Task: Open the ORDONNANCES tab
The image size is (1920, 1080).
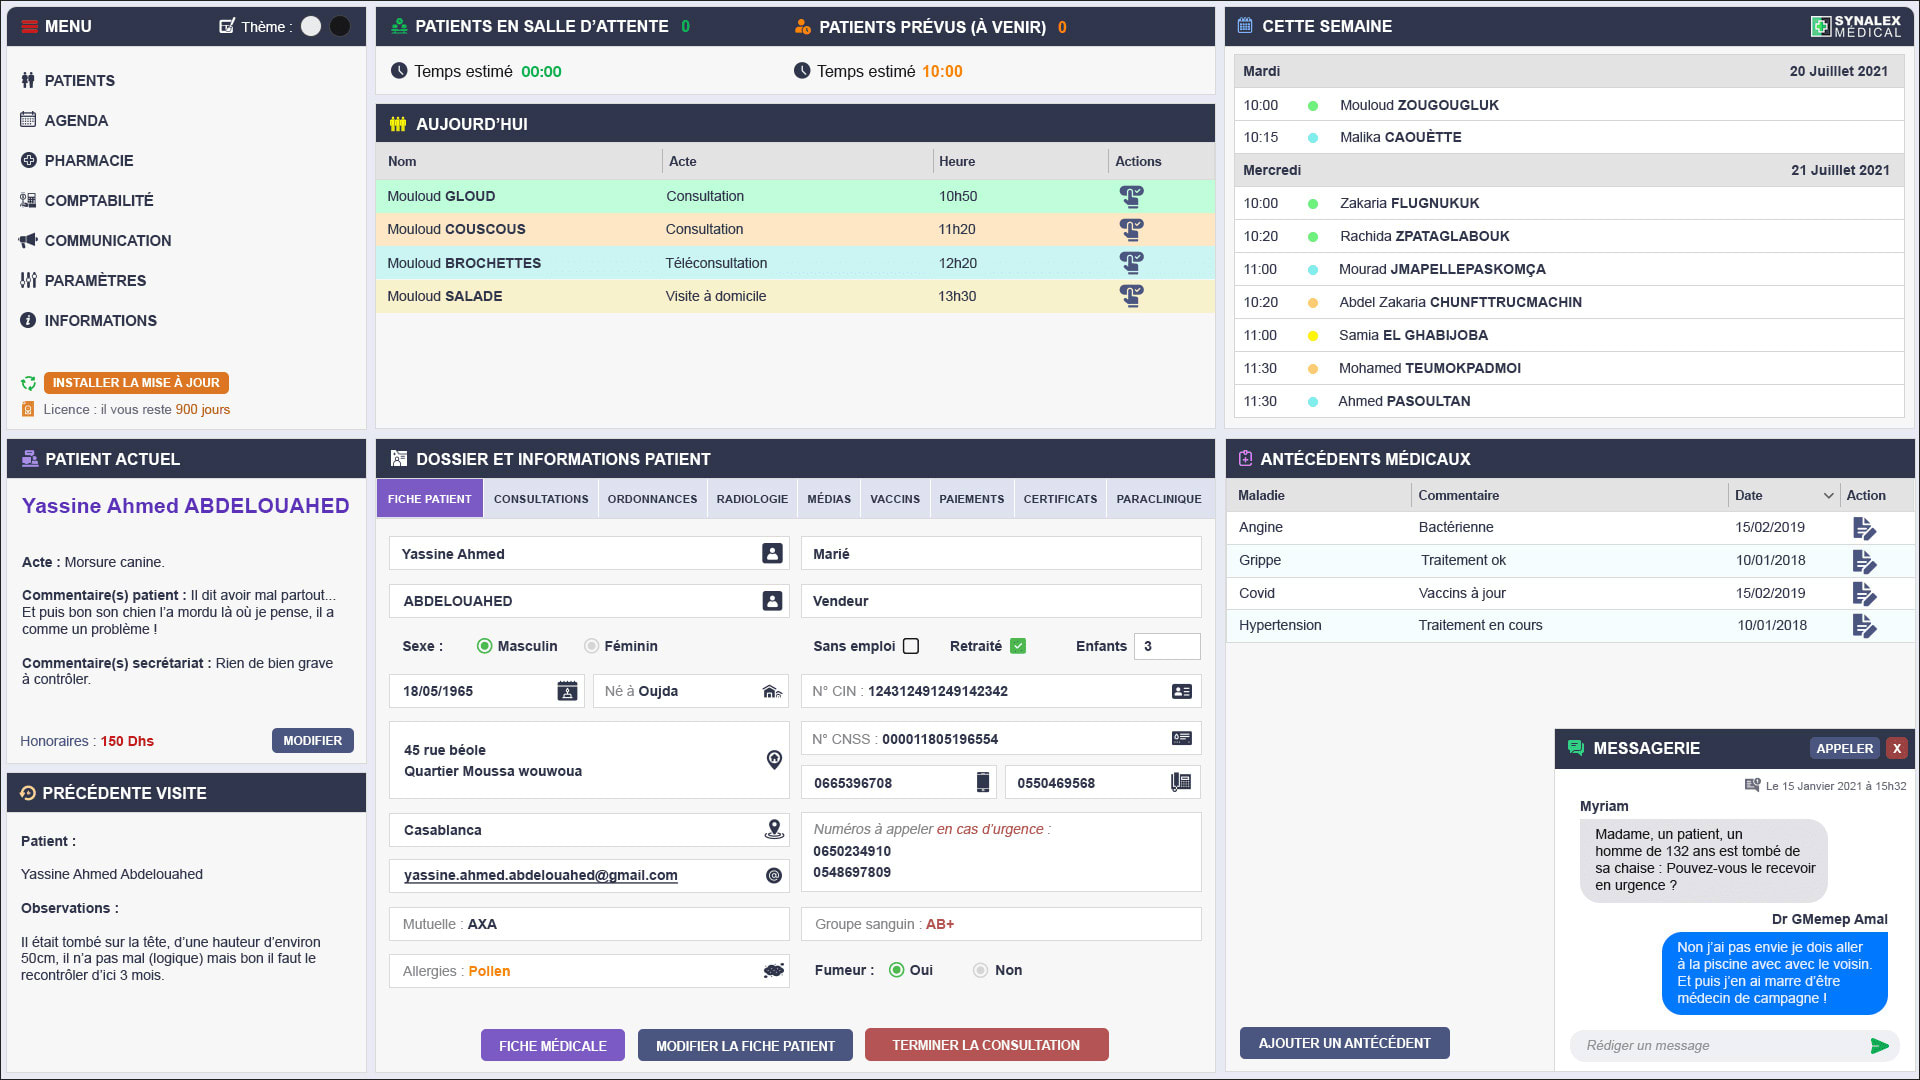Action: [x=652, y=499]
